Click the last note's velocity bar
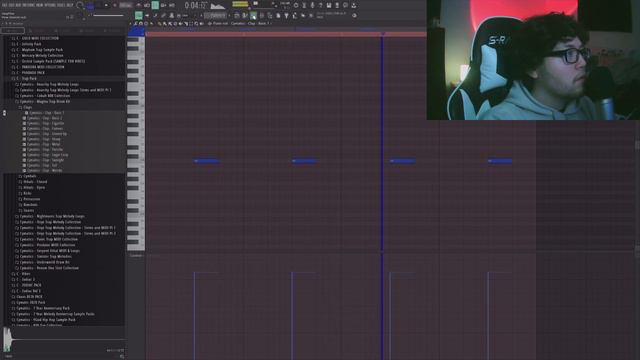This screenshot has height=360, width=640. click(x=488, y=316)
